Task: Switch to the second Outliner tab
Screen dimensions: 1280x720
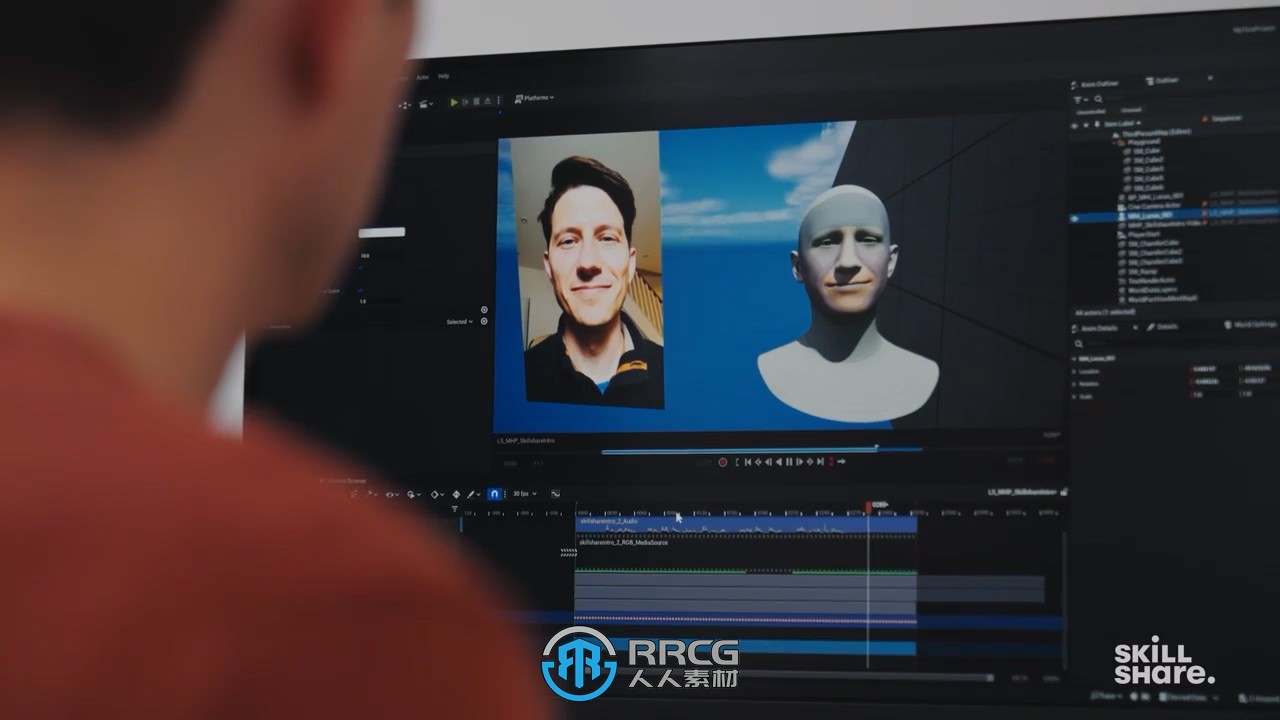Action: pos(1163,81)
